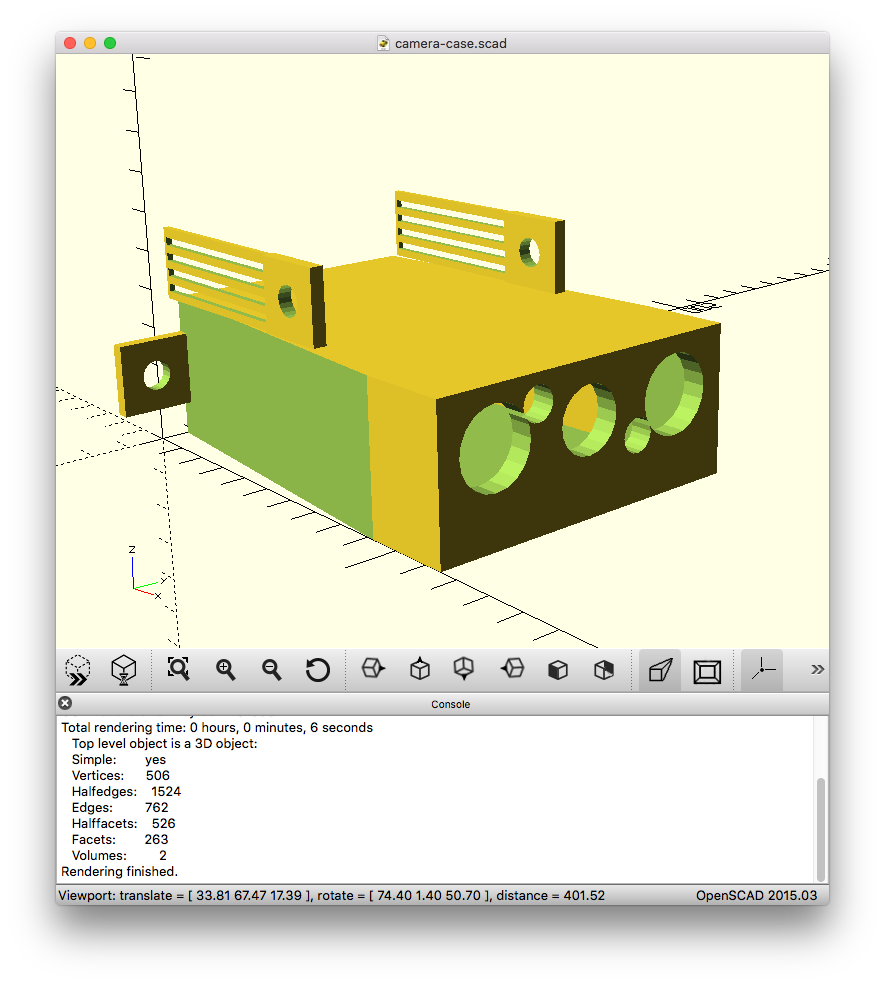Viewport: 885px width, 985px height.
Task: Toggle Orthogonal projection mode
Action: click(x=707, y=669)
